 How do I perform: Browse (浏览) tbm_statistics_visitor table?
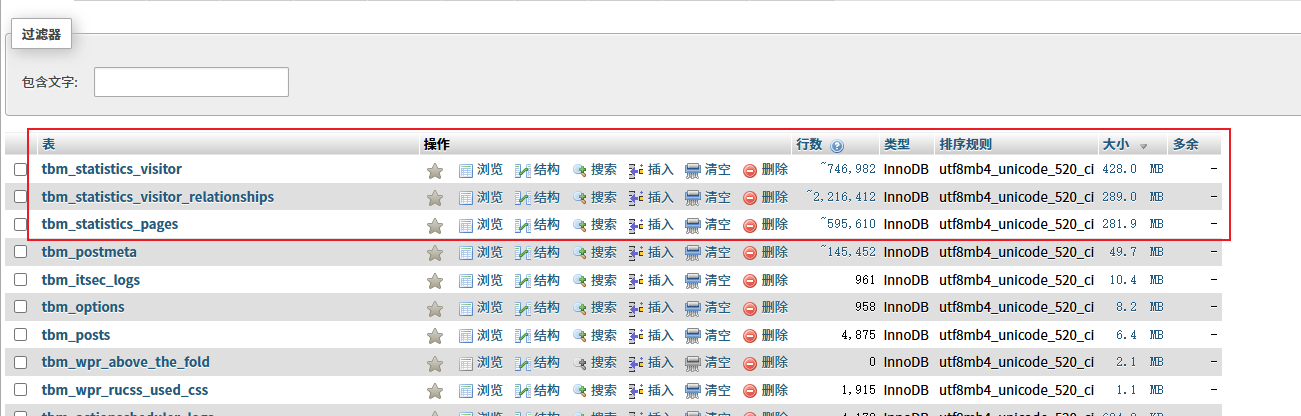click(480, 170)
